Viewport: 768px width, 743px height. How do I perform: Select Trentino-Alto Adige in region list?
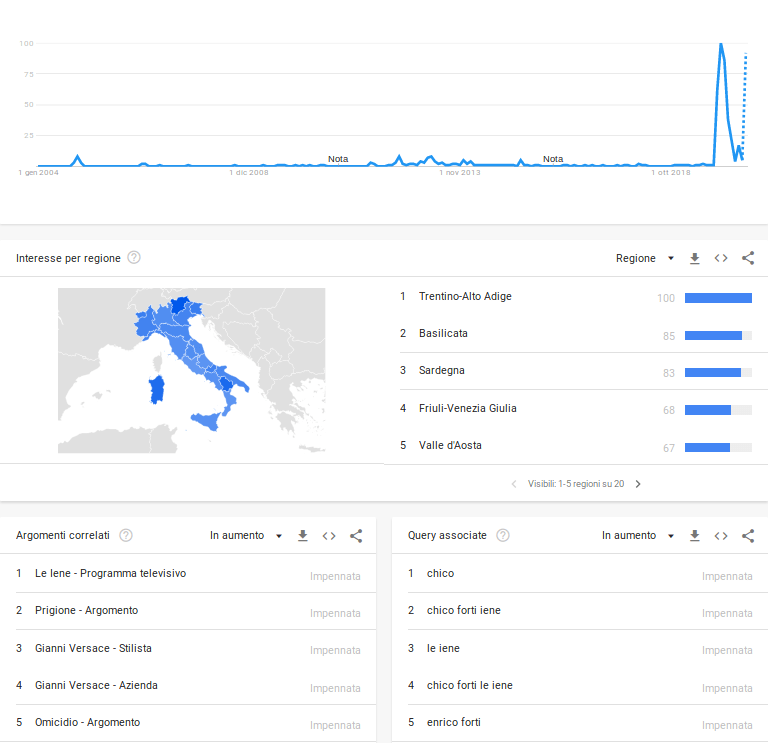click(x=465, y=296)
